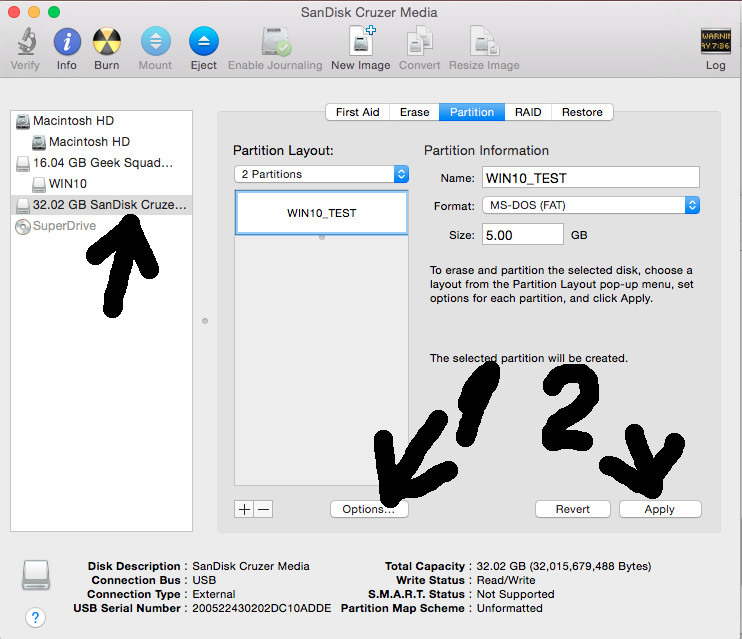The height and width of the screenshot is (639, 742).
Task: Eject the selected disk via Eject icon
Action: pos(203,41)
